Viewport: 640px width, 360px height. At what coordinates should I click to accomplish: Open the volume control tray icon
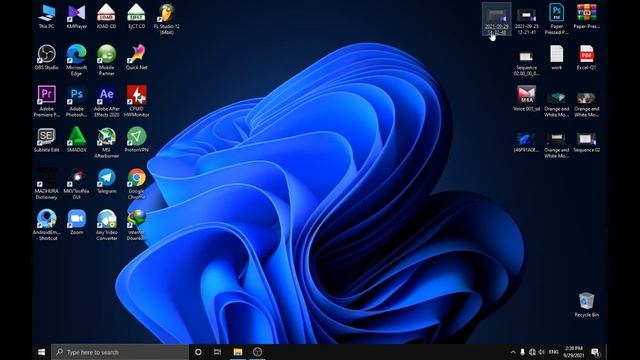pos(542,352)
